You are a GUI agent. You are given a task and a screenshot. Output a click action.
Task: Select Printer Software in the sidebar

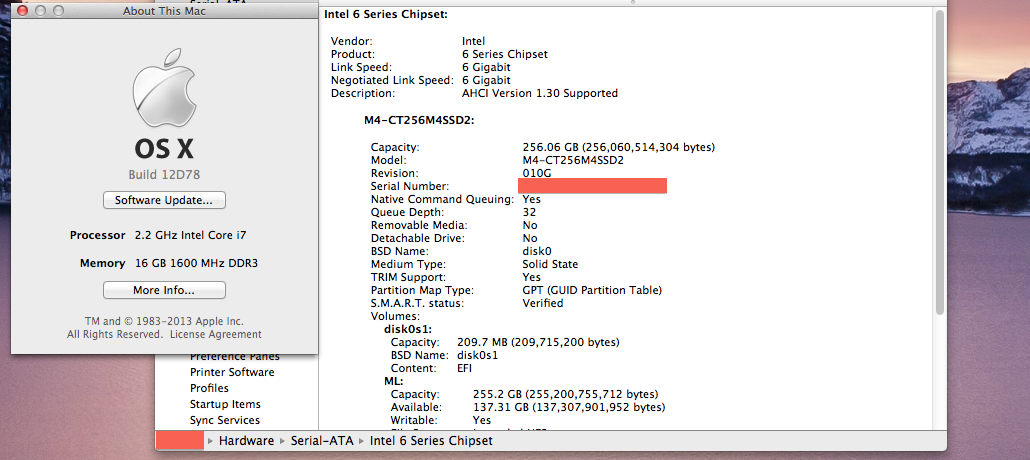click(x=232, y=372)
